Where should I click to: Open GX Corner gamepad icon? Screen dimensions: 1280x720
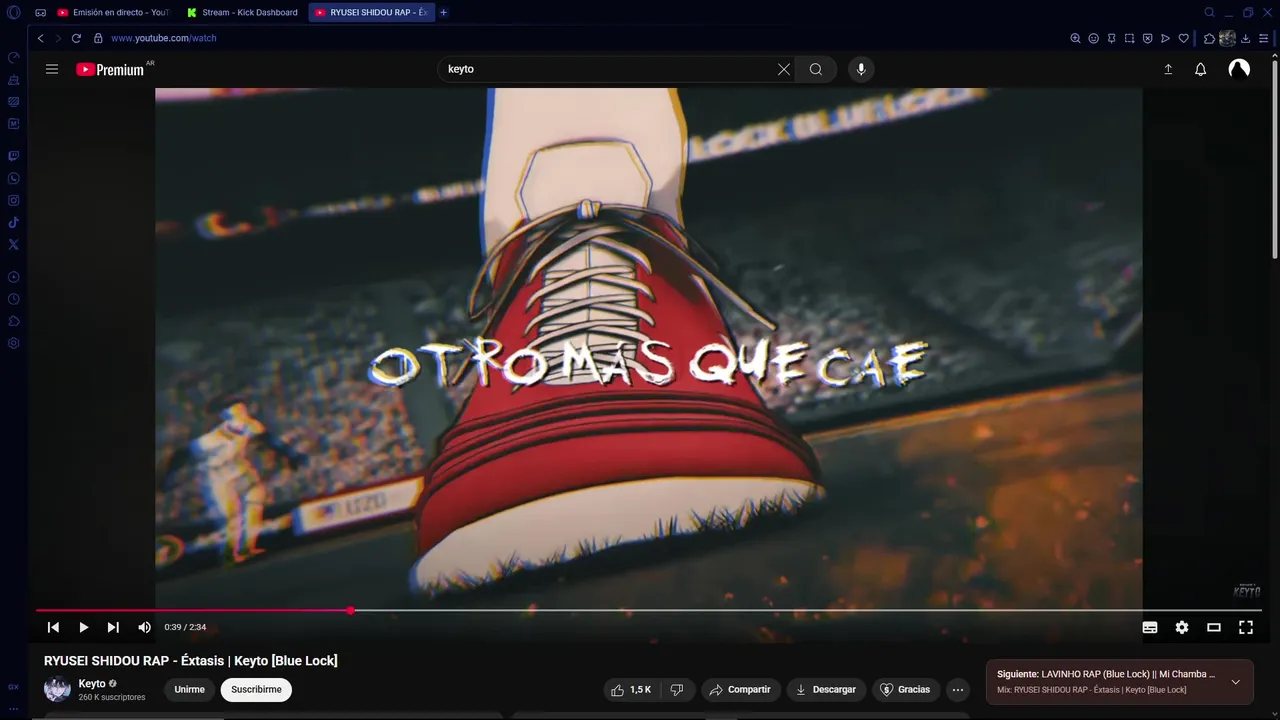(x=40, y=12)
